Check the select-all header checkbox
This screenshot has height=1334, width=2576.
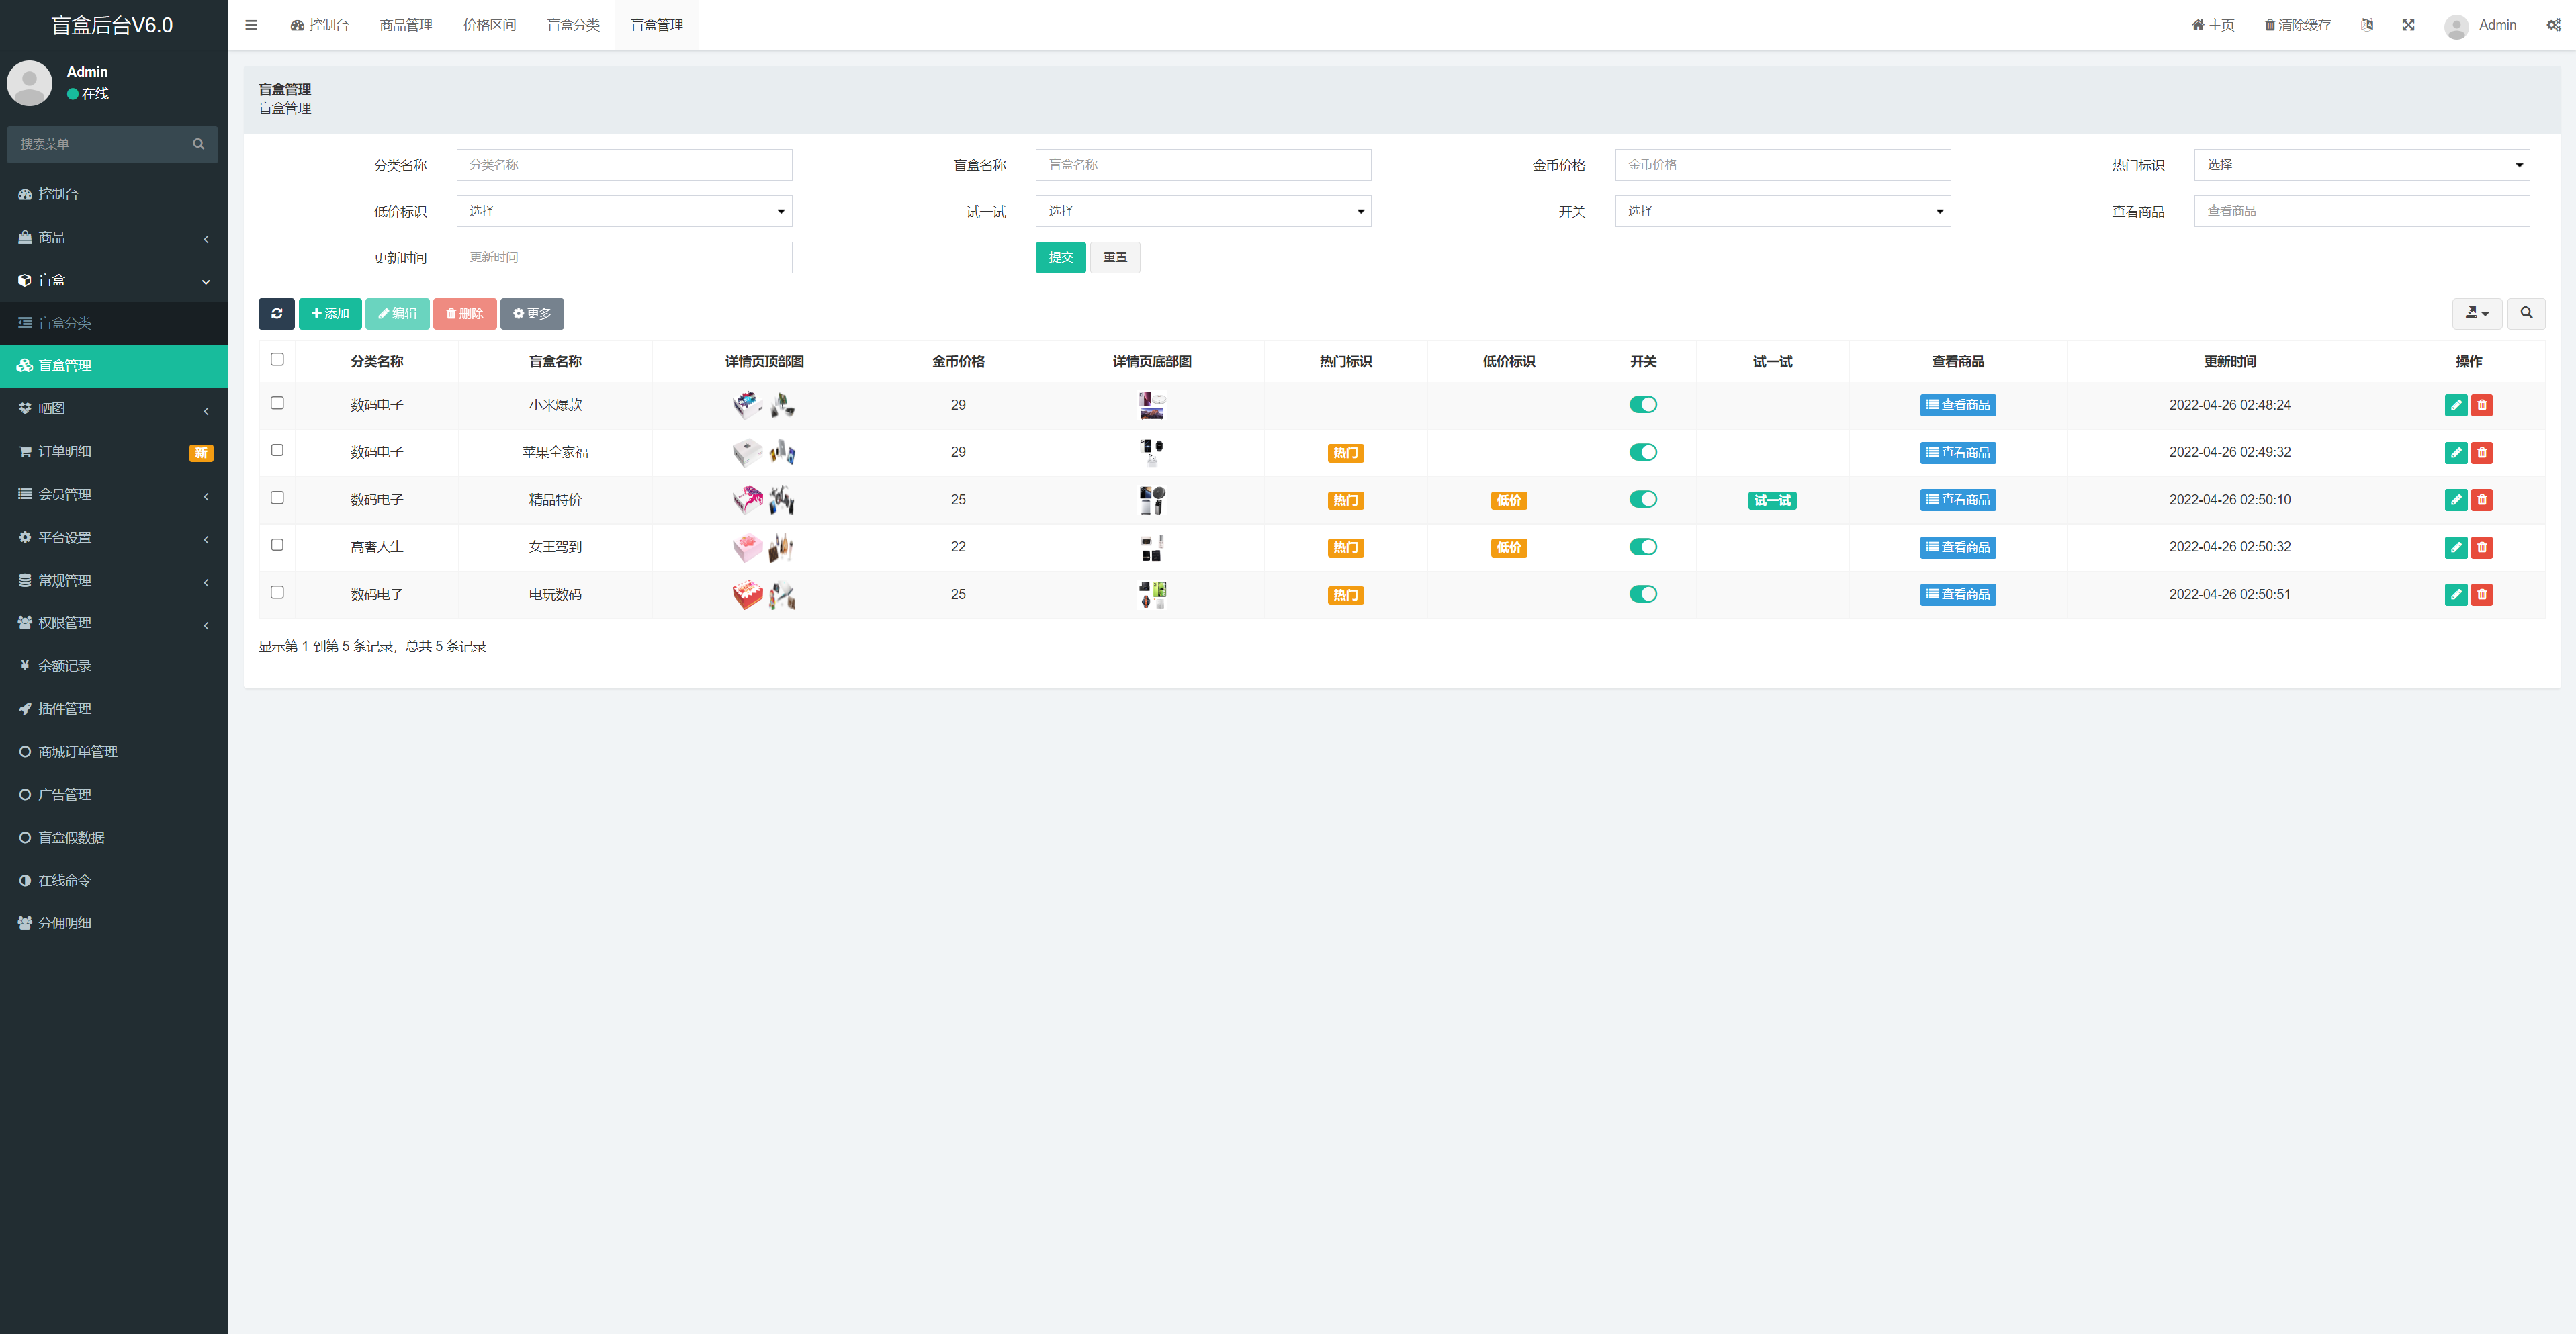pyautogui.click(x=277, y=359)
